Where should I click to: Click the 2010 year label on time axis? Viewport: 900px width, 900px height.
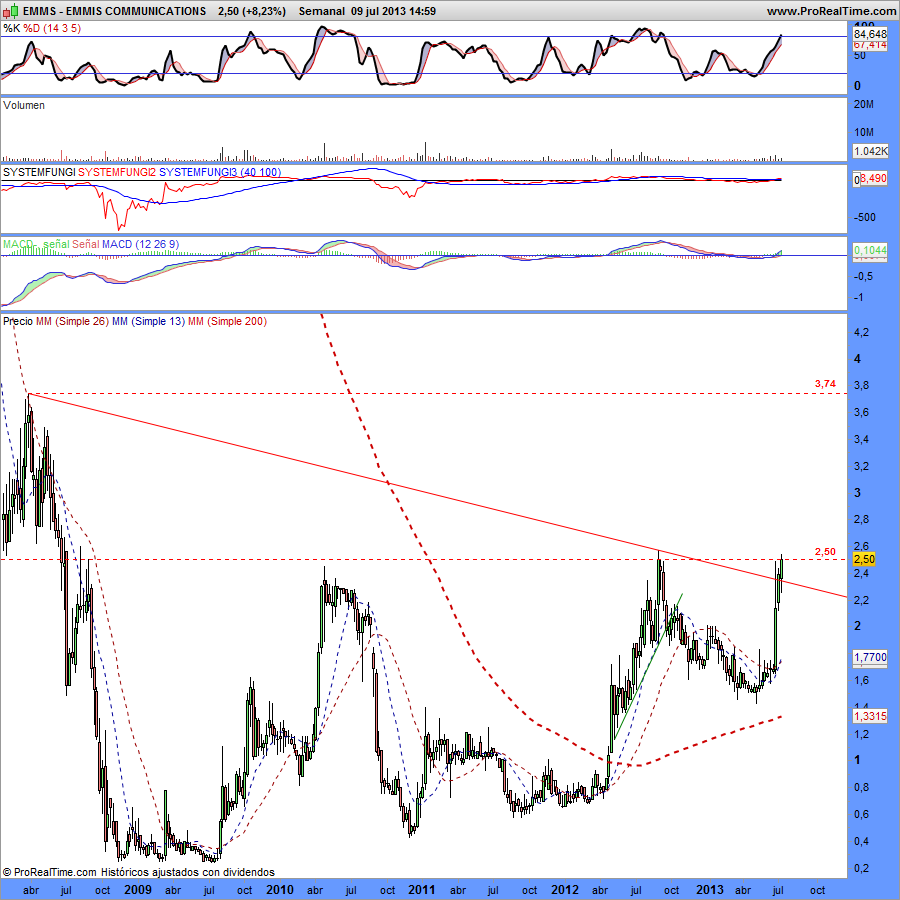(280, 890)
